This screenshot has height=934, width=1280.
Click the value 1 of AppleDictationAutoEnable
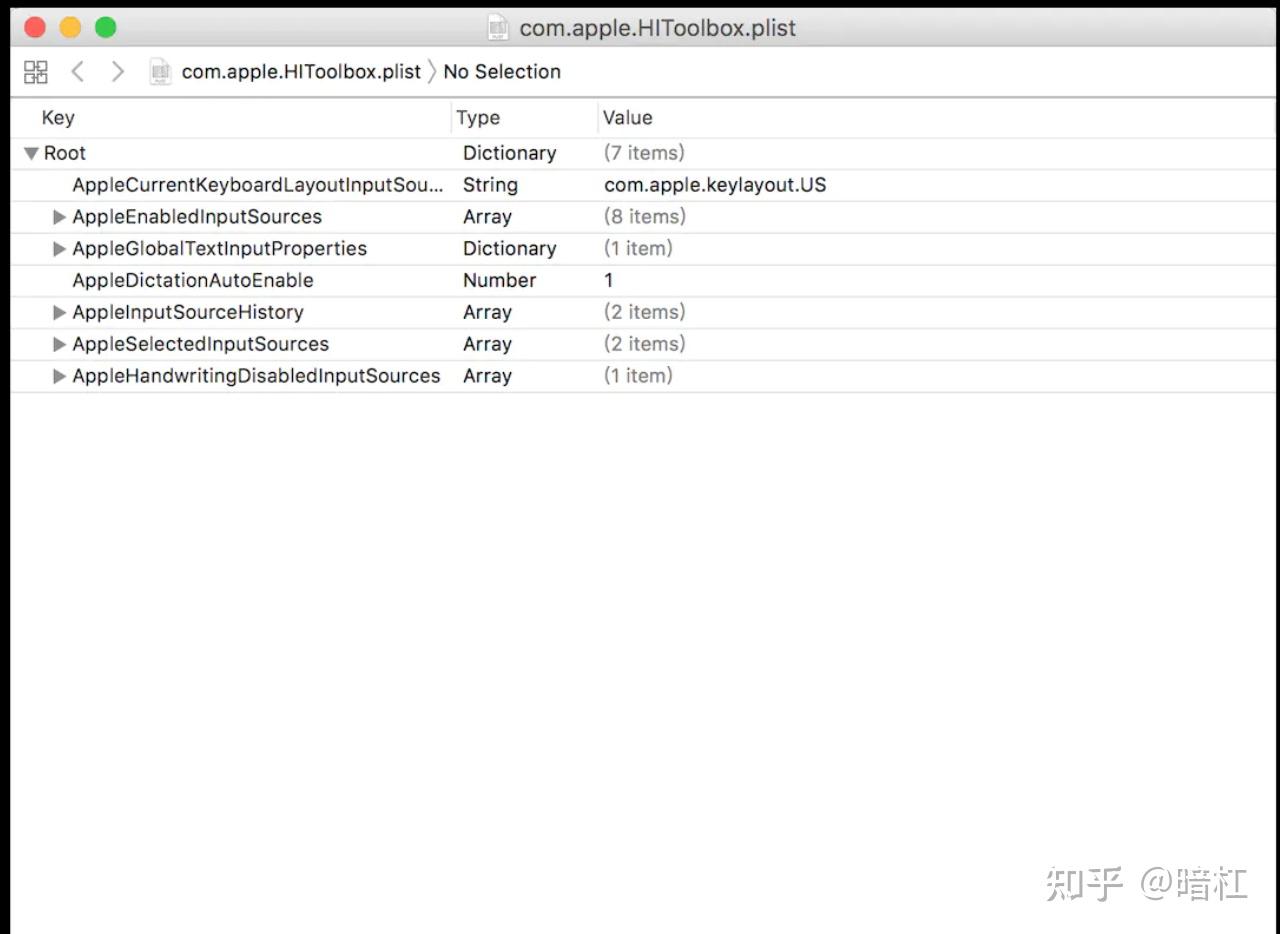click(609, 281)
